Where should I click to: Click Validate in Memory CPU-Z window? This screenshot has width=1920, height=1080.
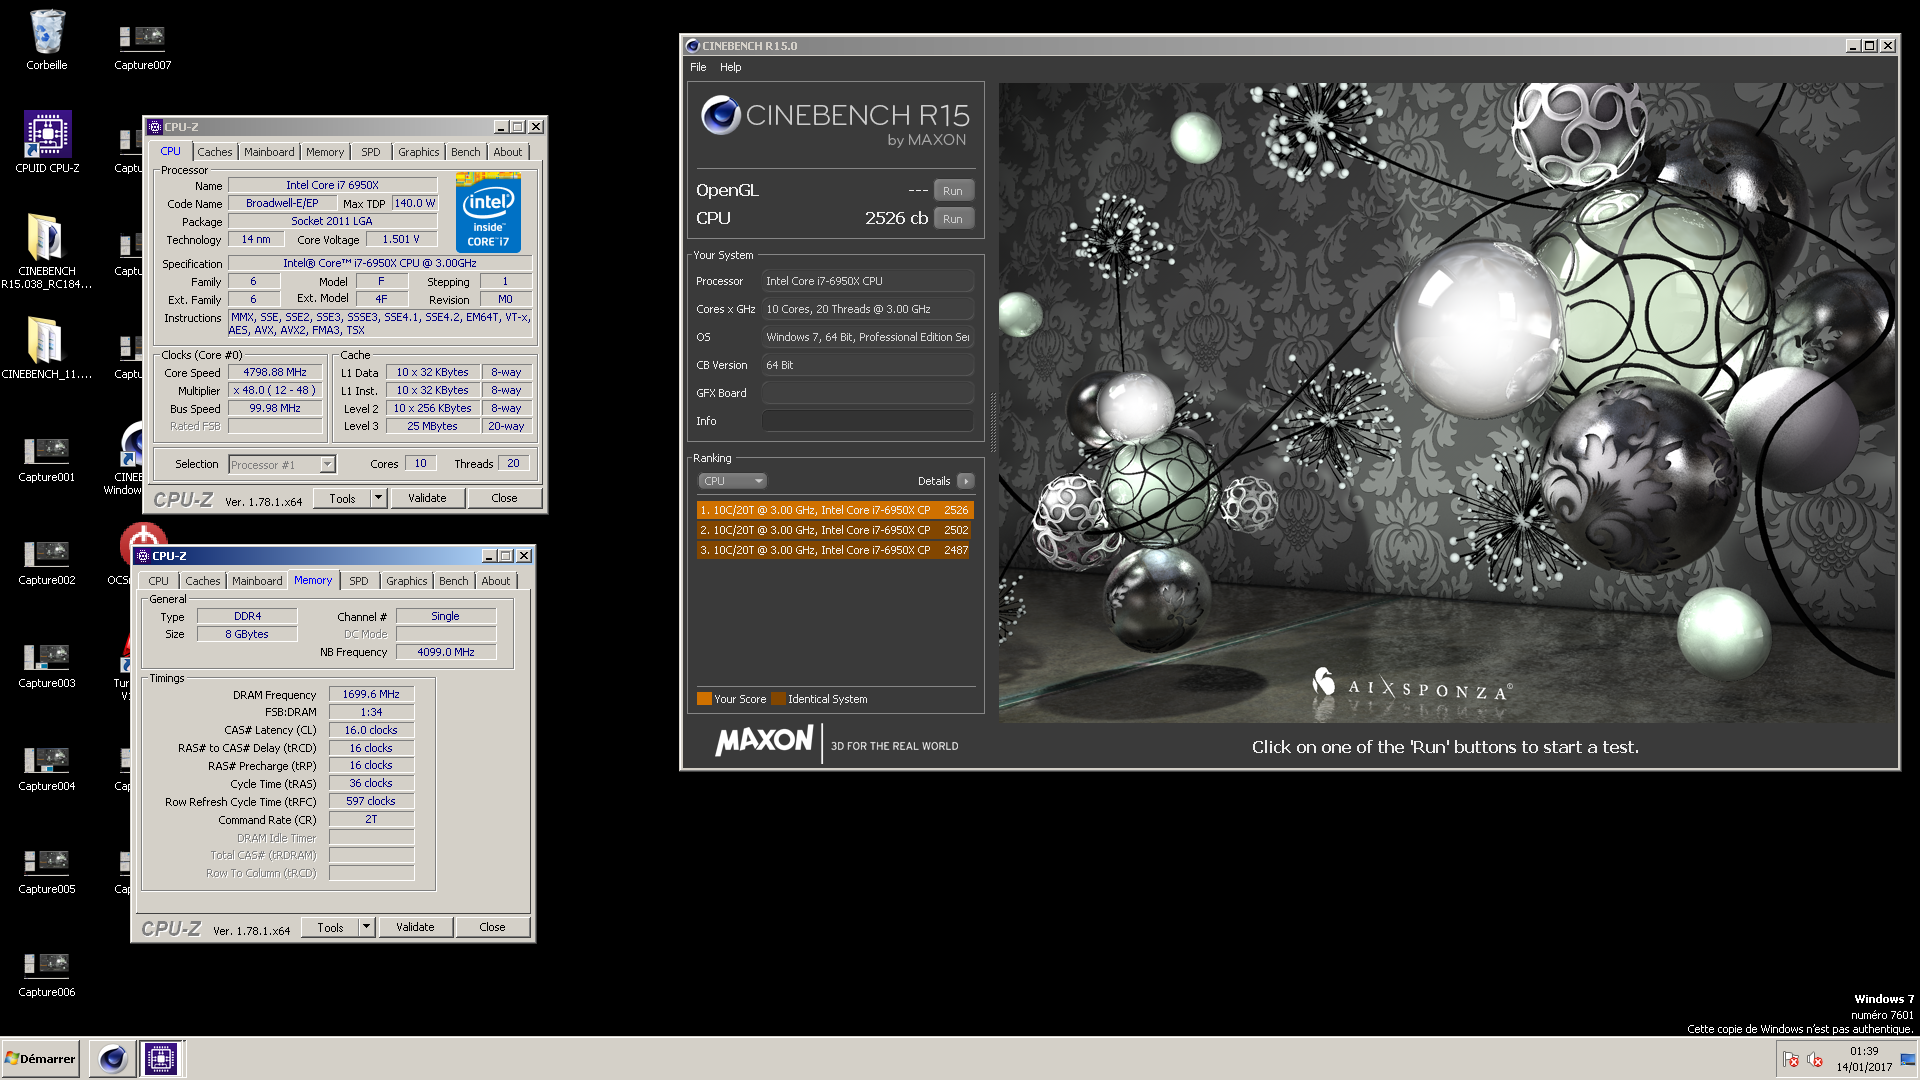(415, 927)
